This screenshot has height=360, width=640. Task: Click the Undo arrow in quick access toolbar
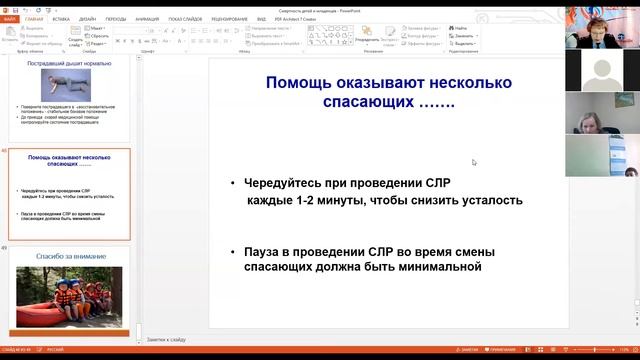click(x=26, y=10)
